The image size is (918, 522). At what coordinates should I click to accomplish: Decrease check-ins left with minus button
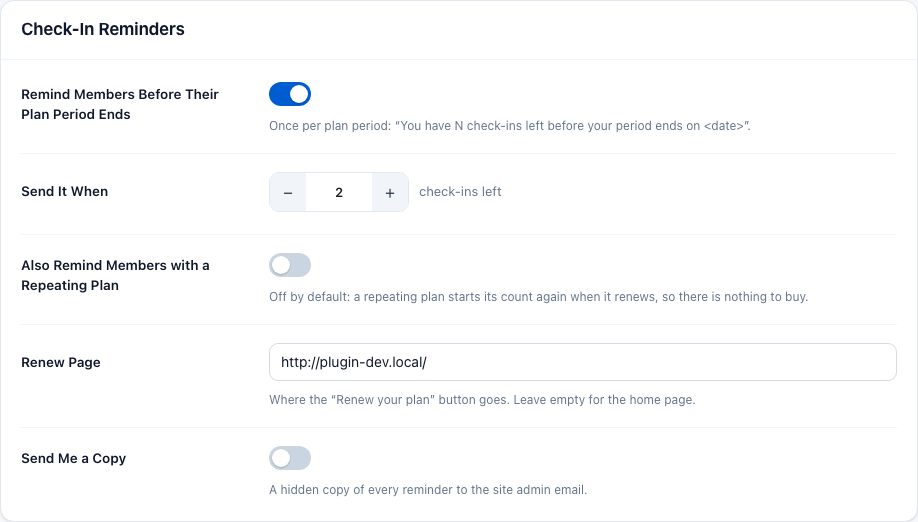coord(287,193)
